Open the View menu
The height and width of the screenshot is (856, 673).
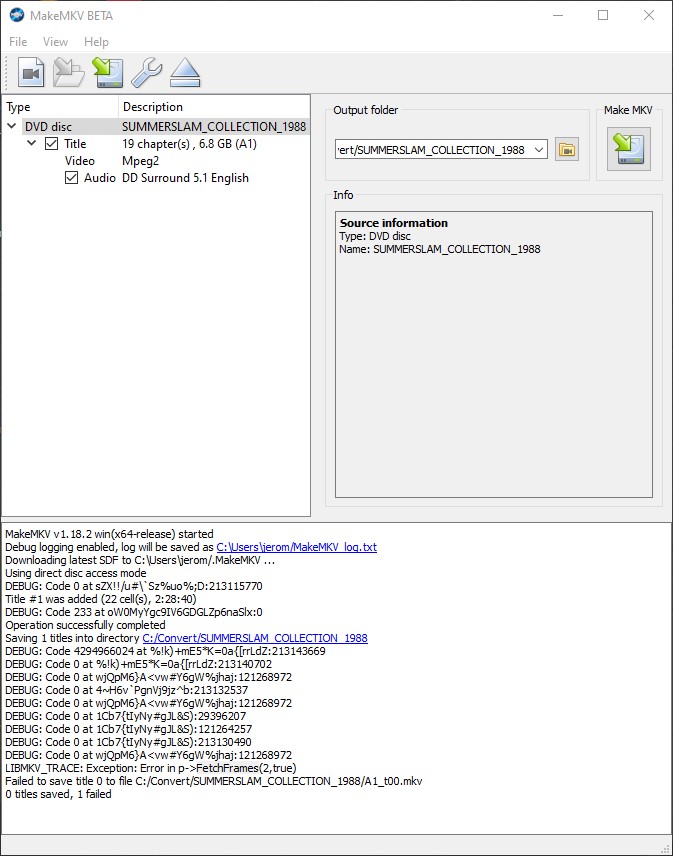click(56, 42)
